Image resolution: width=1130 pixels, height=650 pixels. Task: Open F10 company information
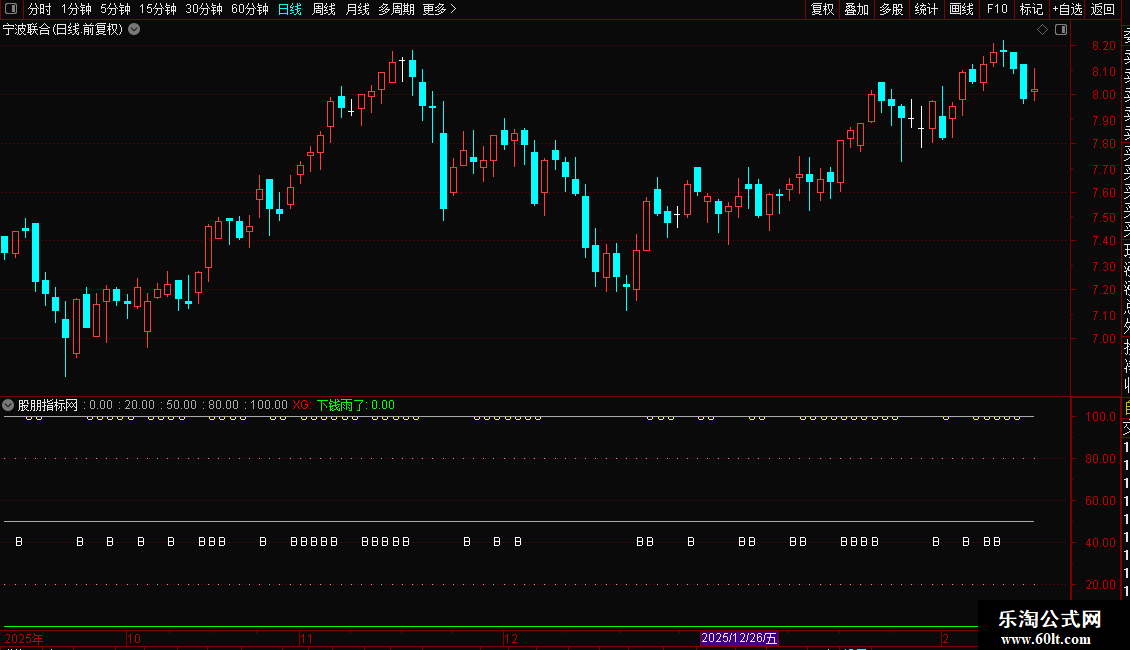point(997,9)
